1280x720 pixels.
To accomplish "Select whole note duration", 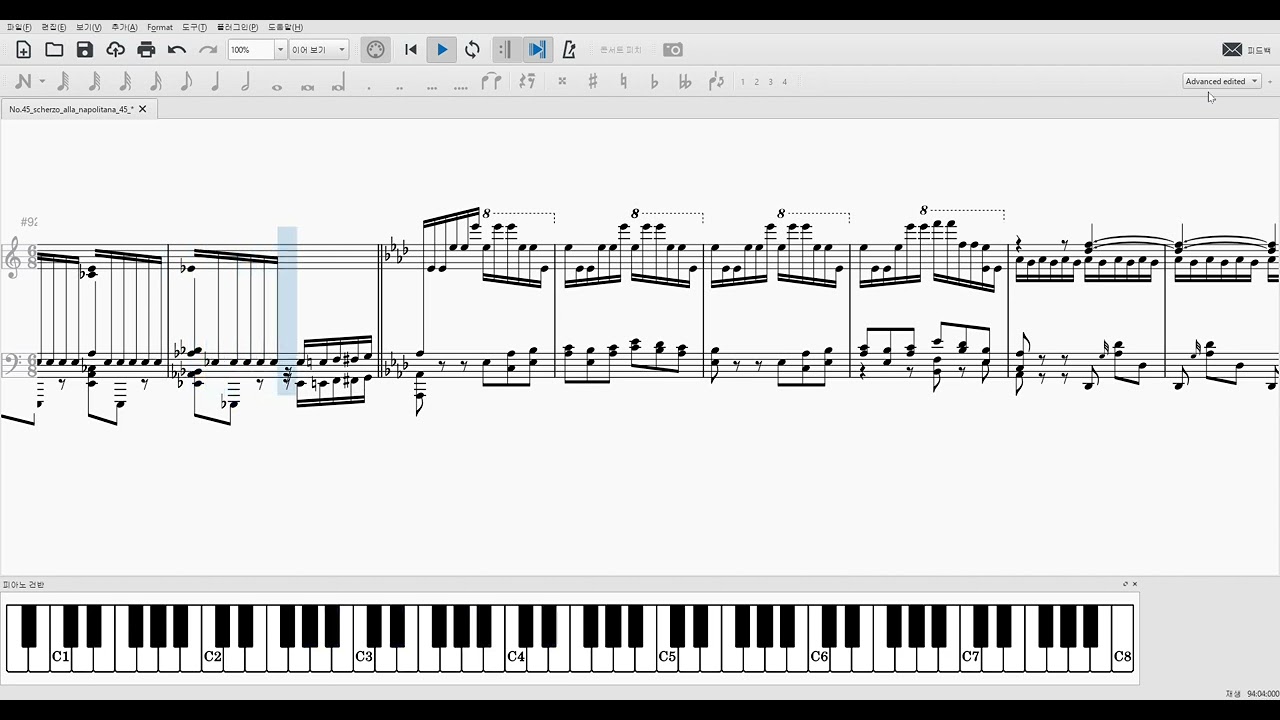I will tap(277, 86).
